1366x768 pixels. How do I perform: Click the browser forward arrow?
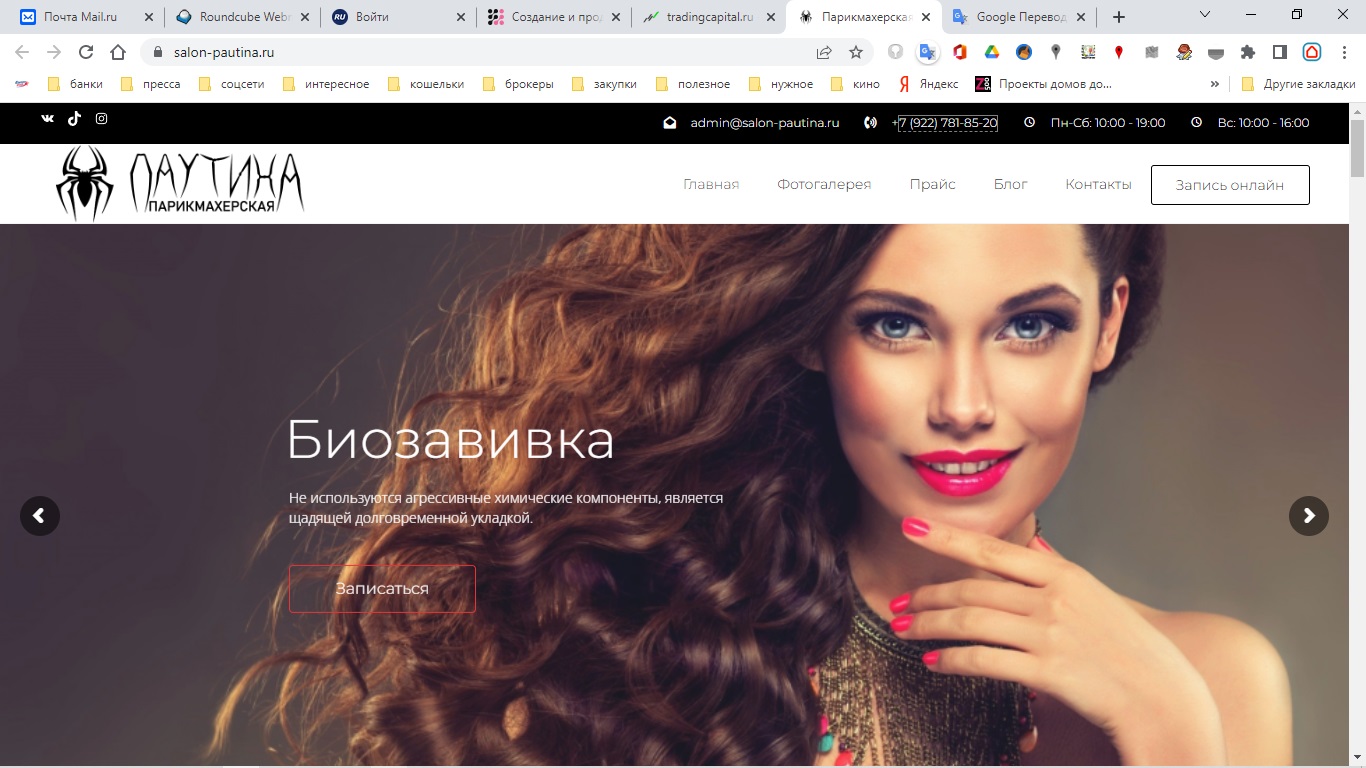[54, 52]
